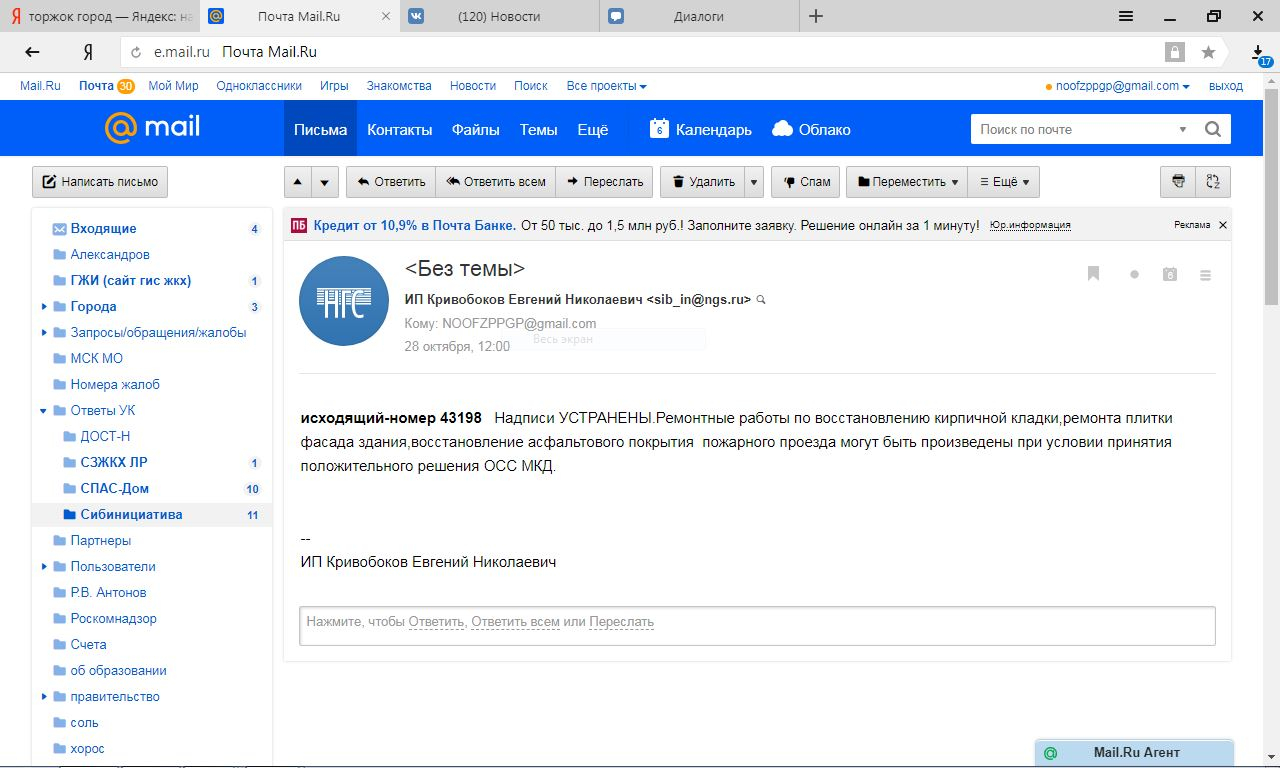Click the calendar event icon in message header
Screen dimensions: 1280x768
click(x=1169, y=274)
